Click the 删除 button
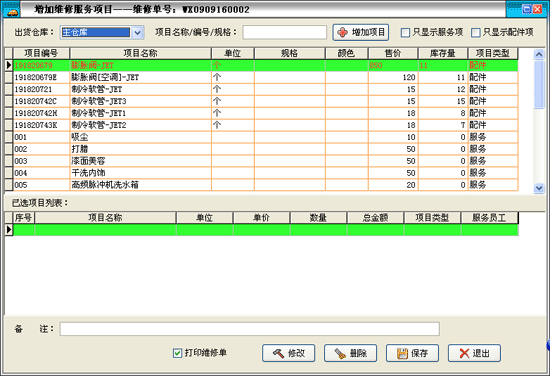550x376 pixels. point(350,353)
